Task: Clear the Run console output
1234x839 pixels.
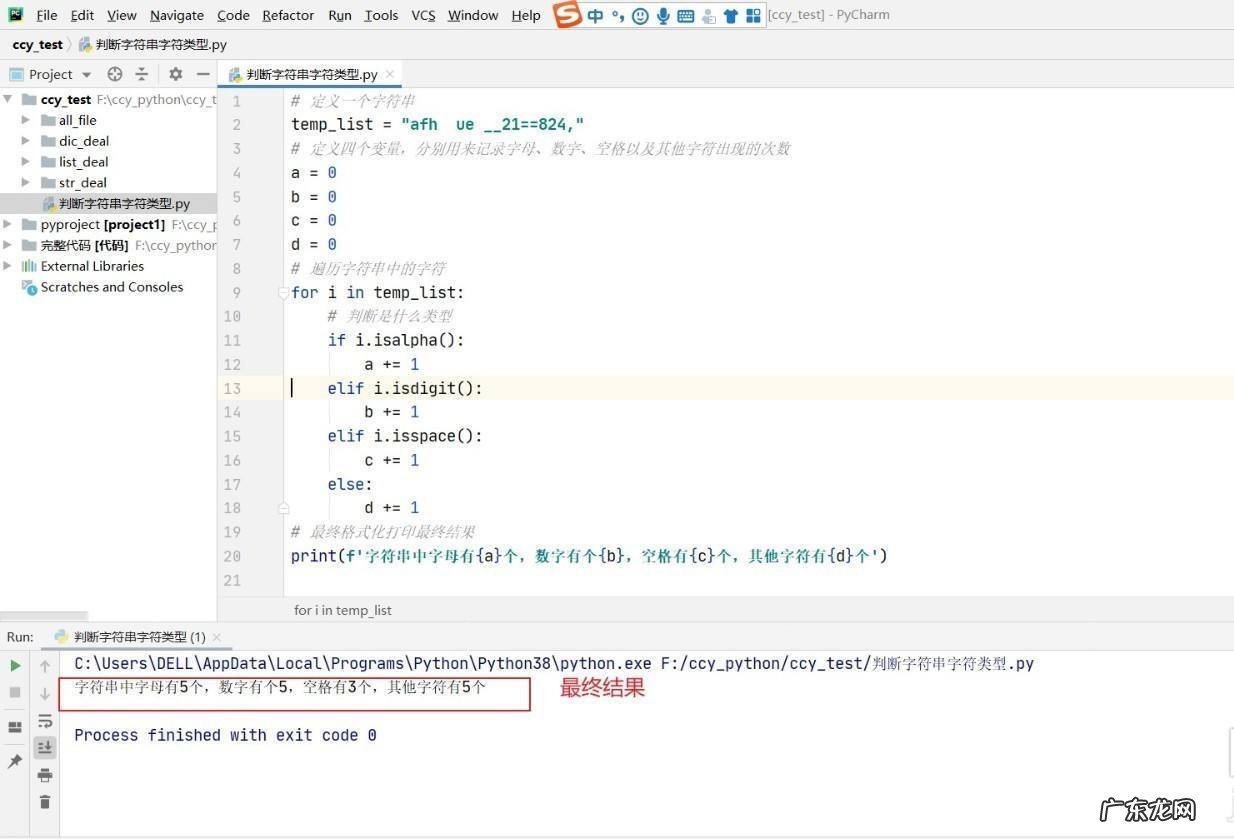Action: [45, 801]
